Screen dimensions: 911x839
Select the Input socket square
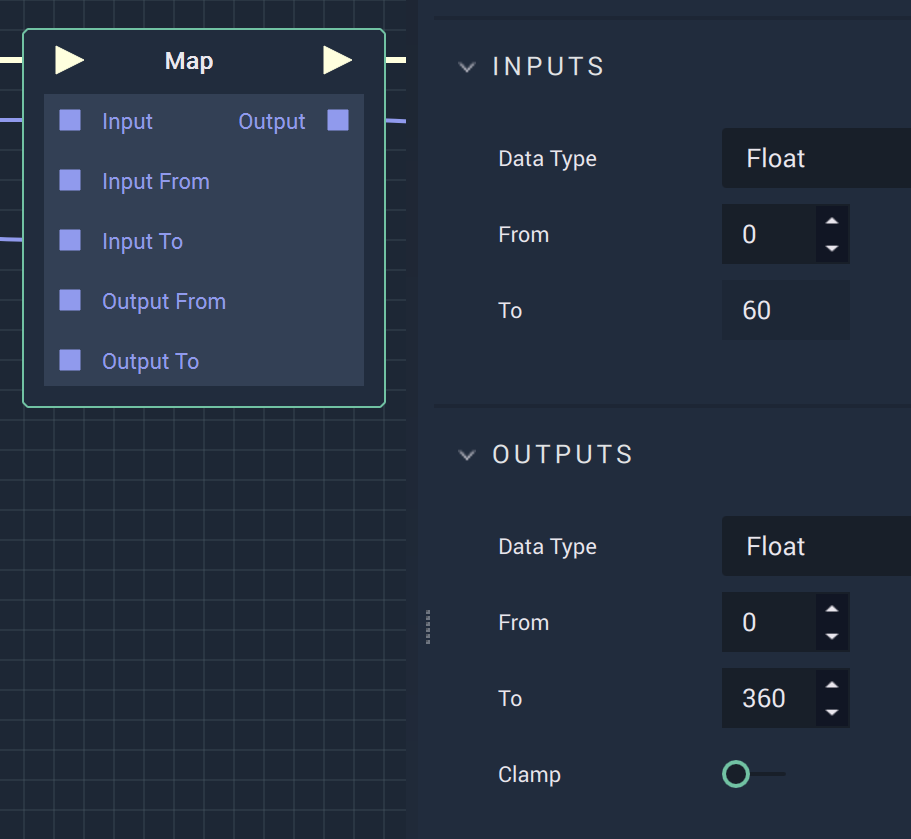(x=70, y=120)
